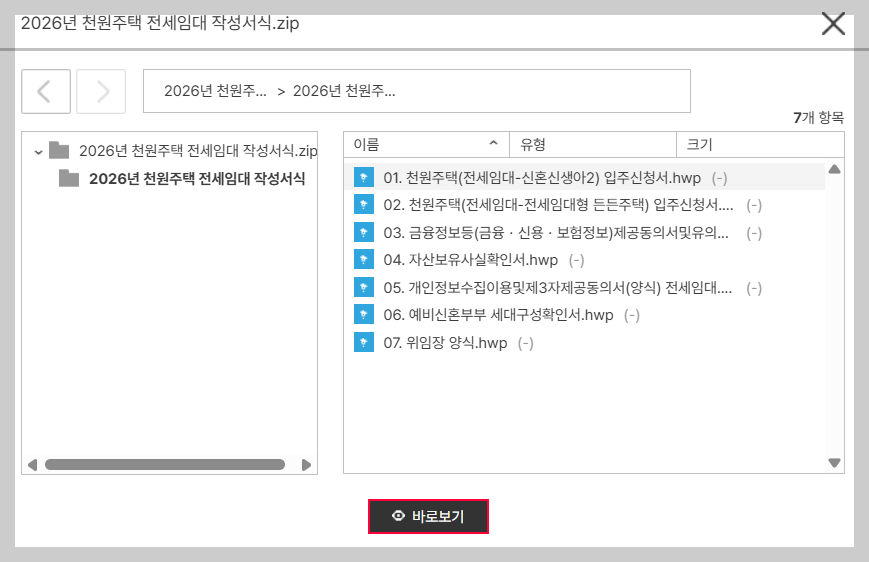Click the tree panel scroll-right arrow
The image size is (869, 562).
[306, 464]
